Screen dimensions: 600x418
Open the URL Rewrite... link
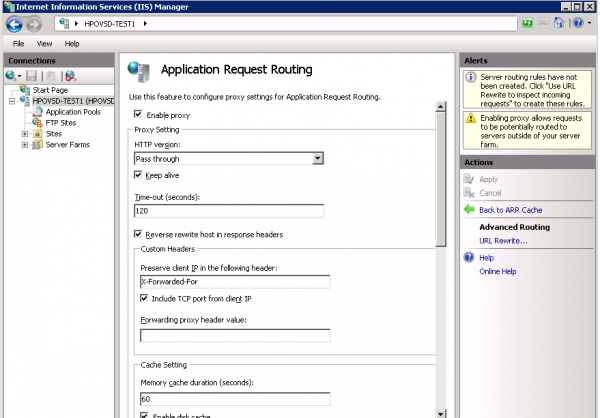[503, 241]
